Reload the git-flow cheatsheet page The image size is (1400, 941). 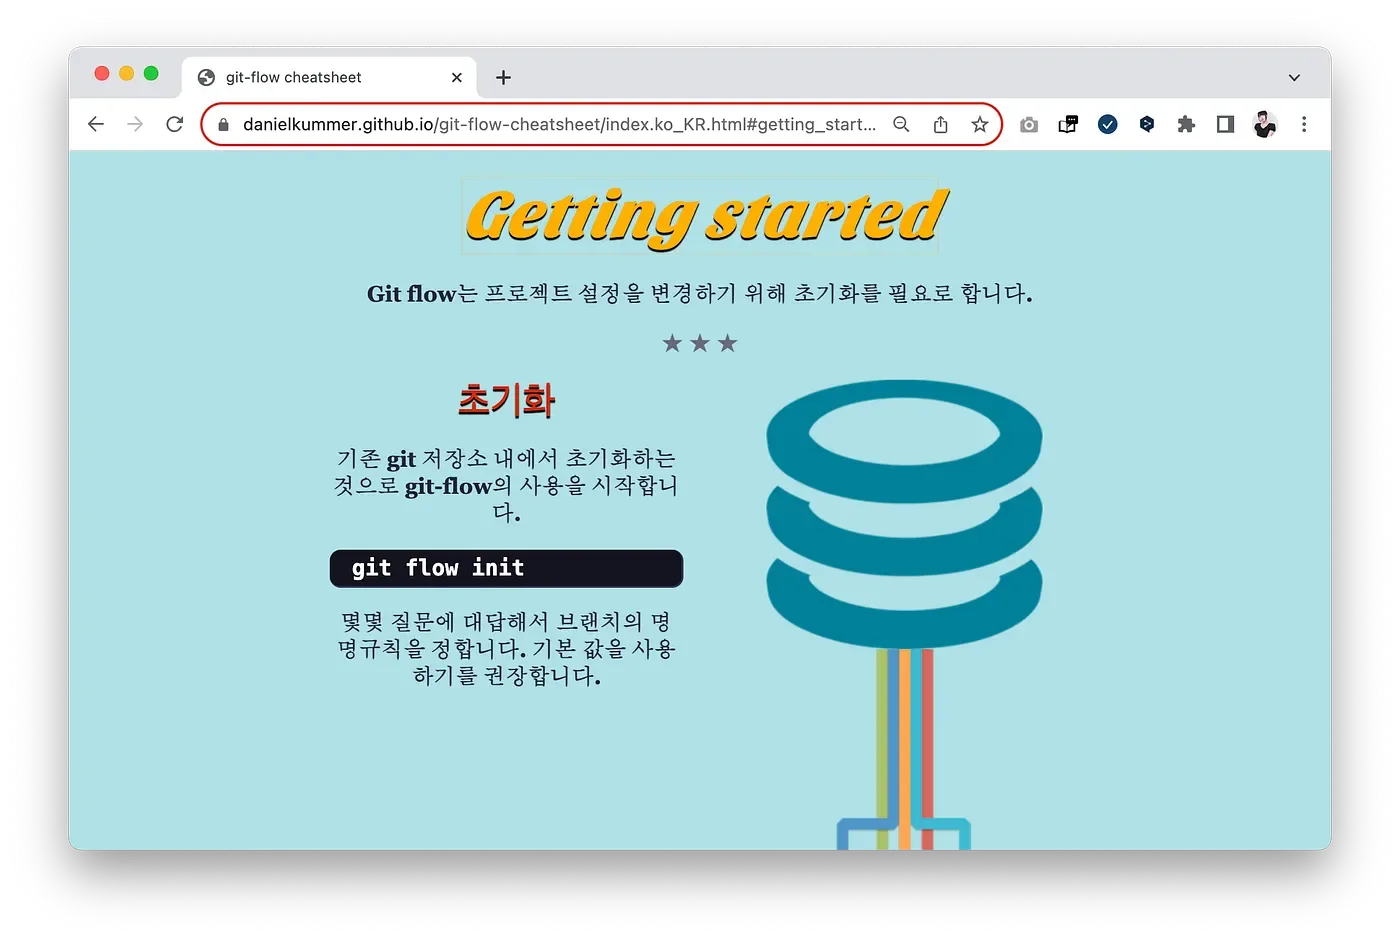174,124
